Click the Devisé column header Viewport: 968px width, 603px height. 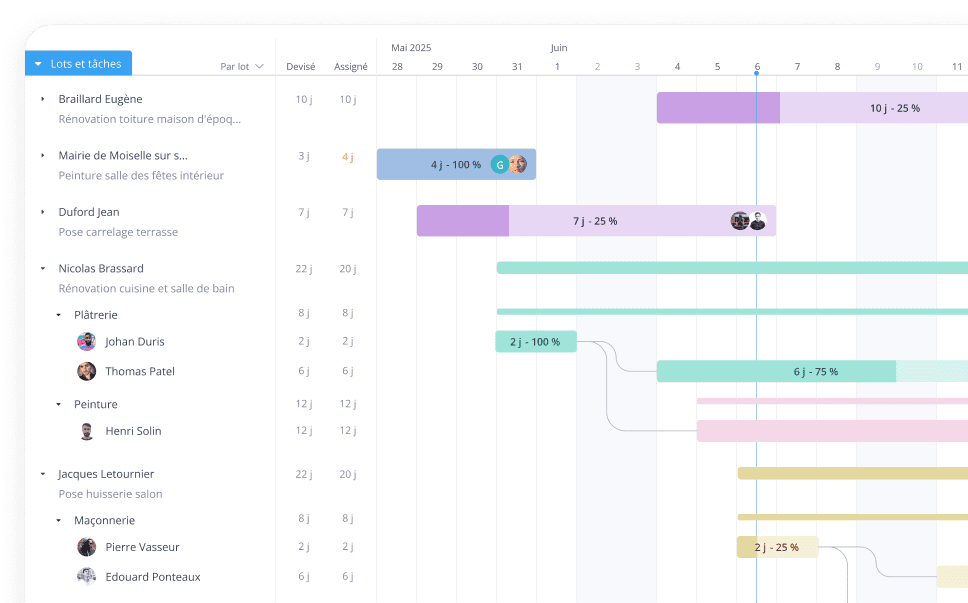tap(301, 67)
